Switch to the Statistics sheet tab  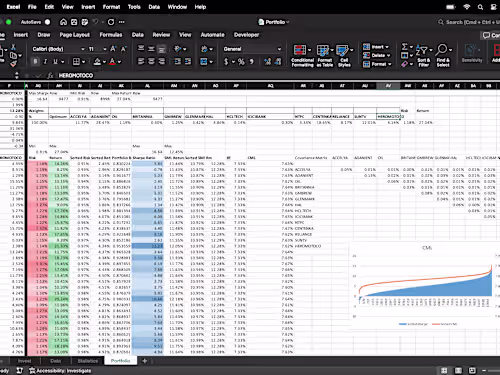coord(88,361)
